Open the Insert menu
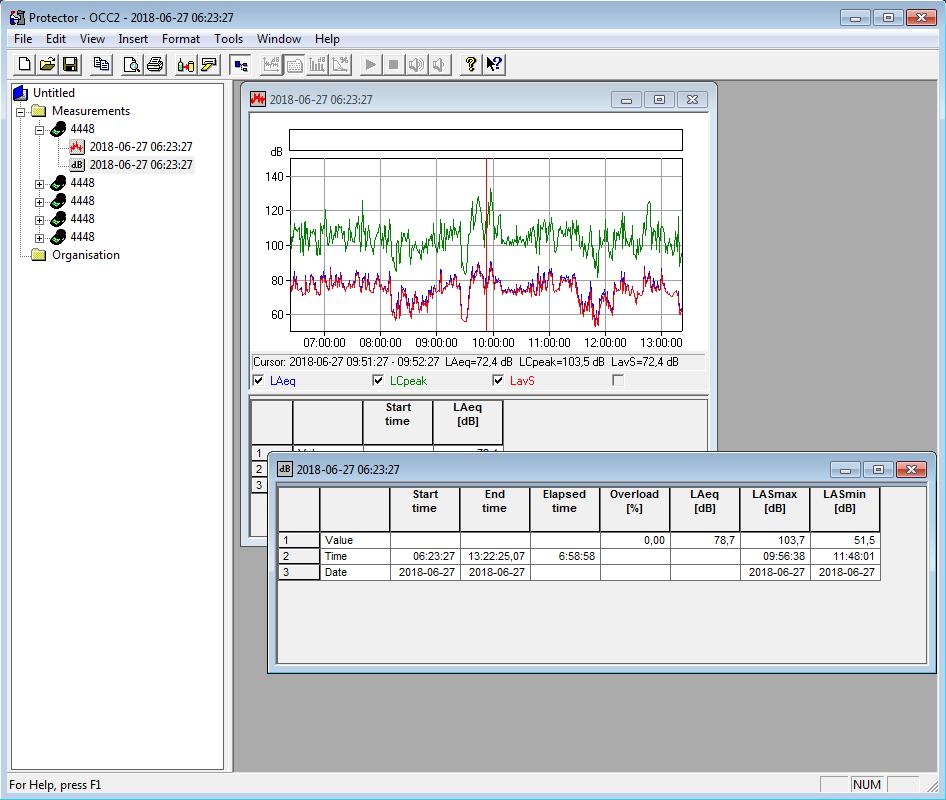The height and width of the screenshot is (800, 946). (133, 39)
